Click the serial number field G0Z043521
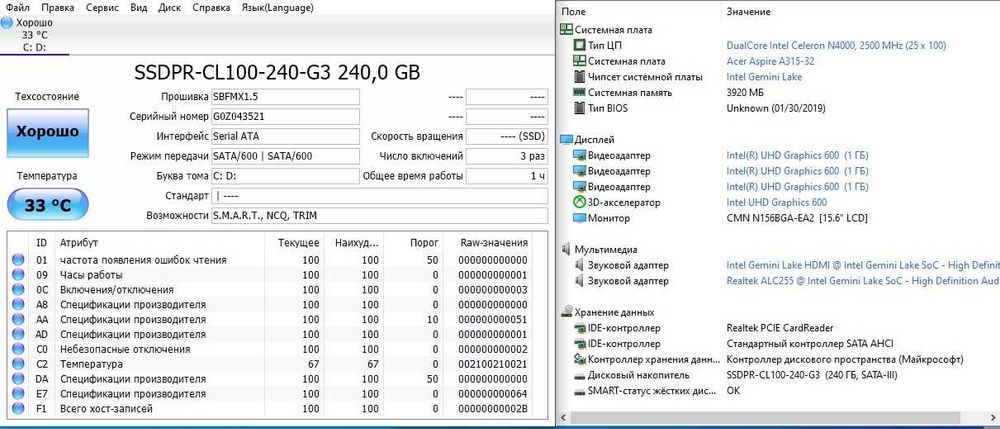This screenshot has height=429, width=1000. pyautogui.click(x=285, y=117)
